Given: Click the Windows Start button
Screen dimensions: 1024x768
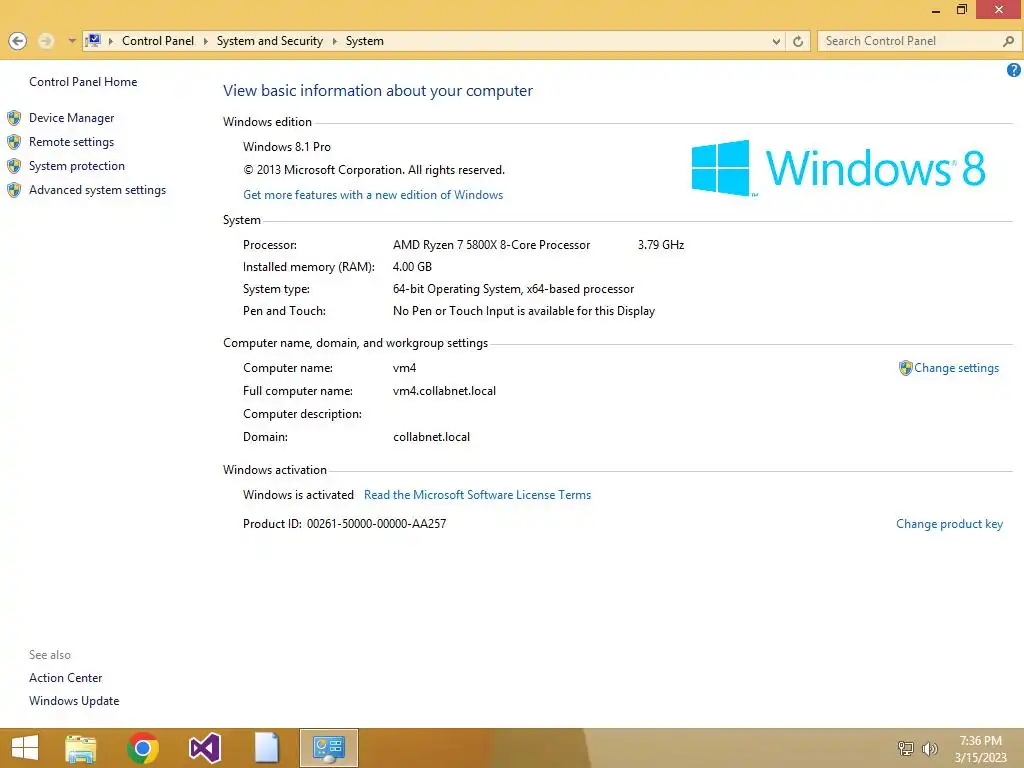Looking at the screenshot, I should pos(25,748).
